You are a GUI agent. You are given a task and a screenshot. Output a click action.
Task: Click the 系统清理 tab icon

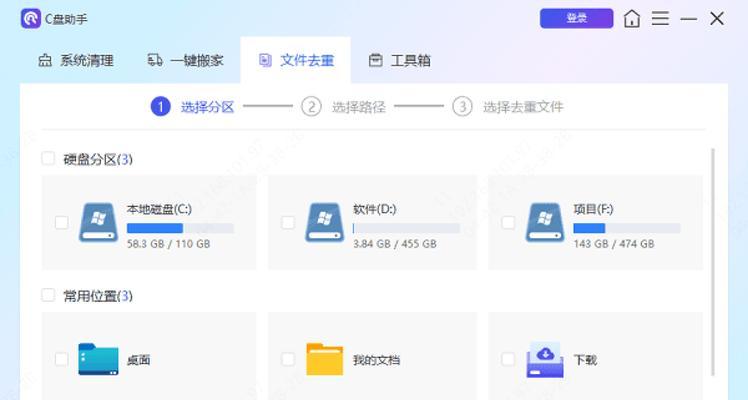(x=45, y=61)
